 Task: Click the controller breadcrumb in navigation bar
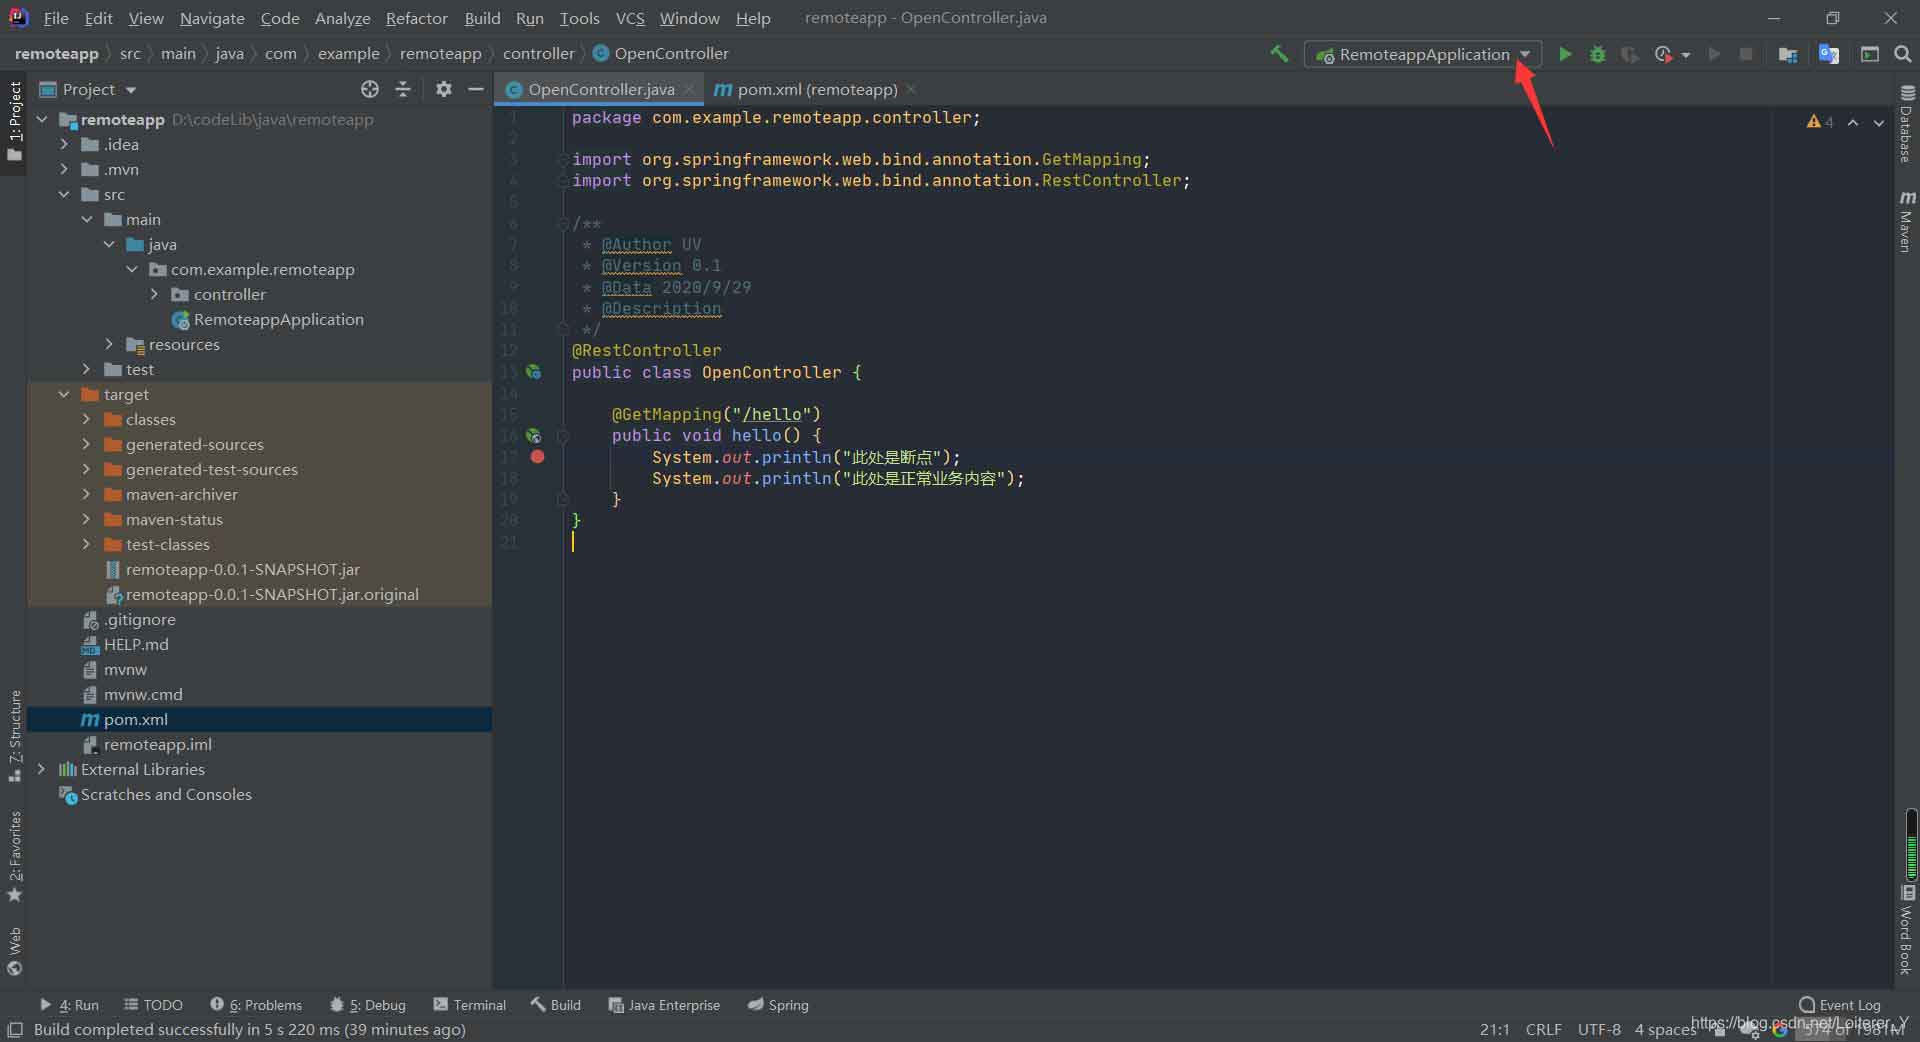(x=538, y=53)
